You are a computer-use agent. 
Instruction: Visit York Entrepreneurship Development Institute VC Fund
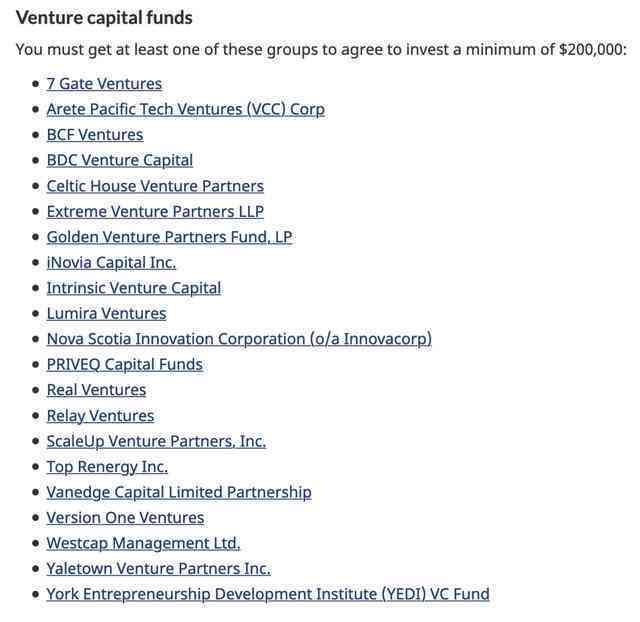click(268, 594)
